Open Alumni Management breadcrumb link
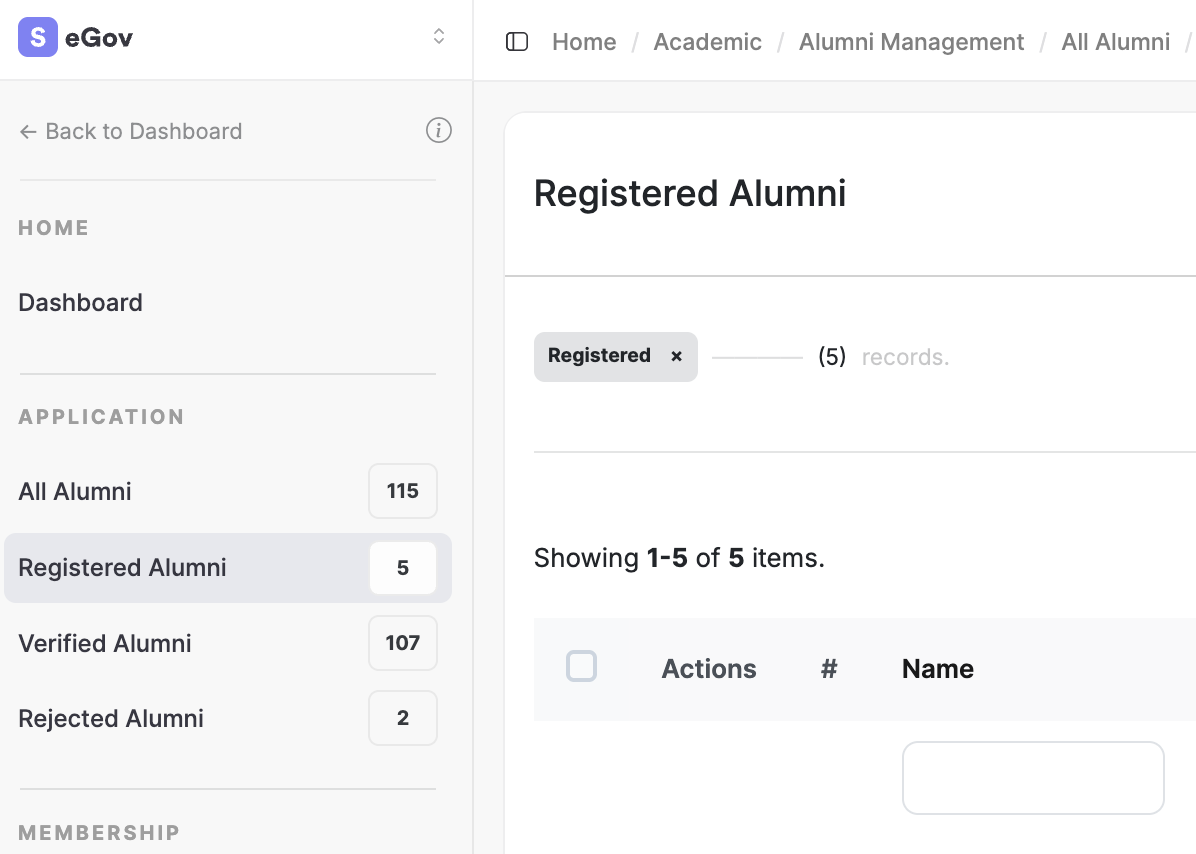The height and width of the screenshot is (854, 1196). coord(911,42)
